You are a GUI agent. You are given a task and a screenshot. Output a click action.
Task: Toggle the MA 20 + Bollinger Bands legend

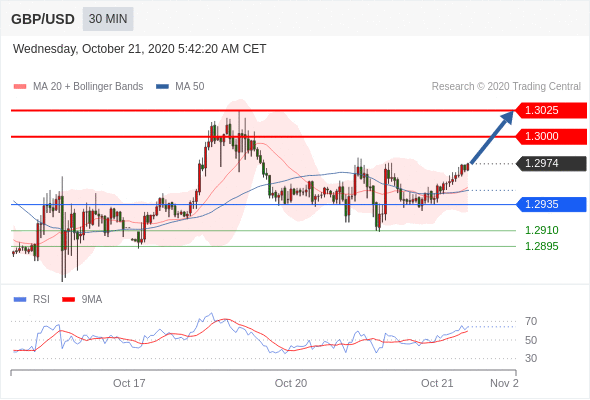78,87
